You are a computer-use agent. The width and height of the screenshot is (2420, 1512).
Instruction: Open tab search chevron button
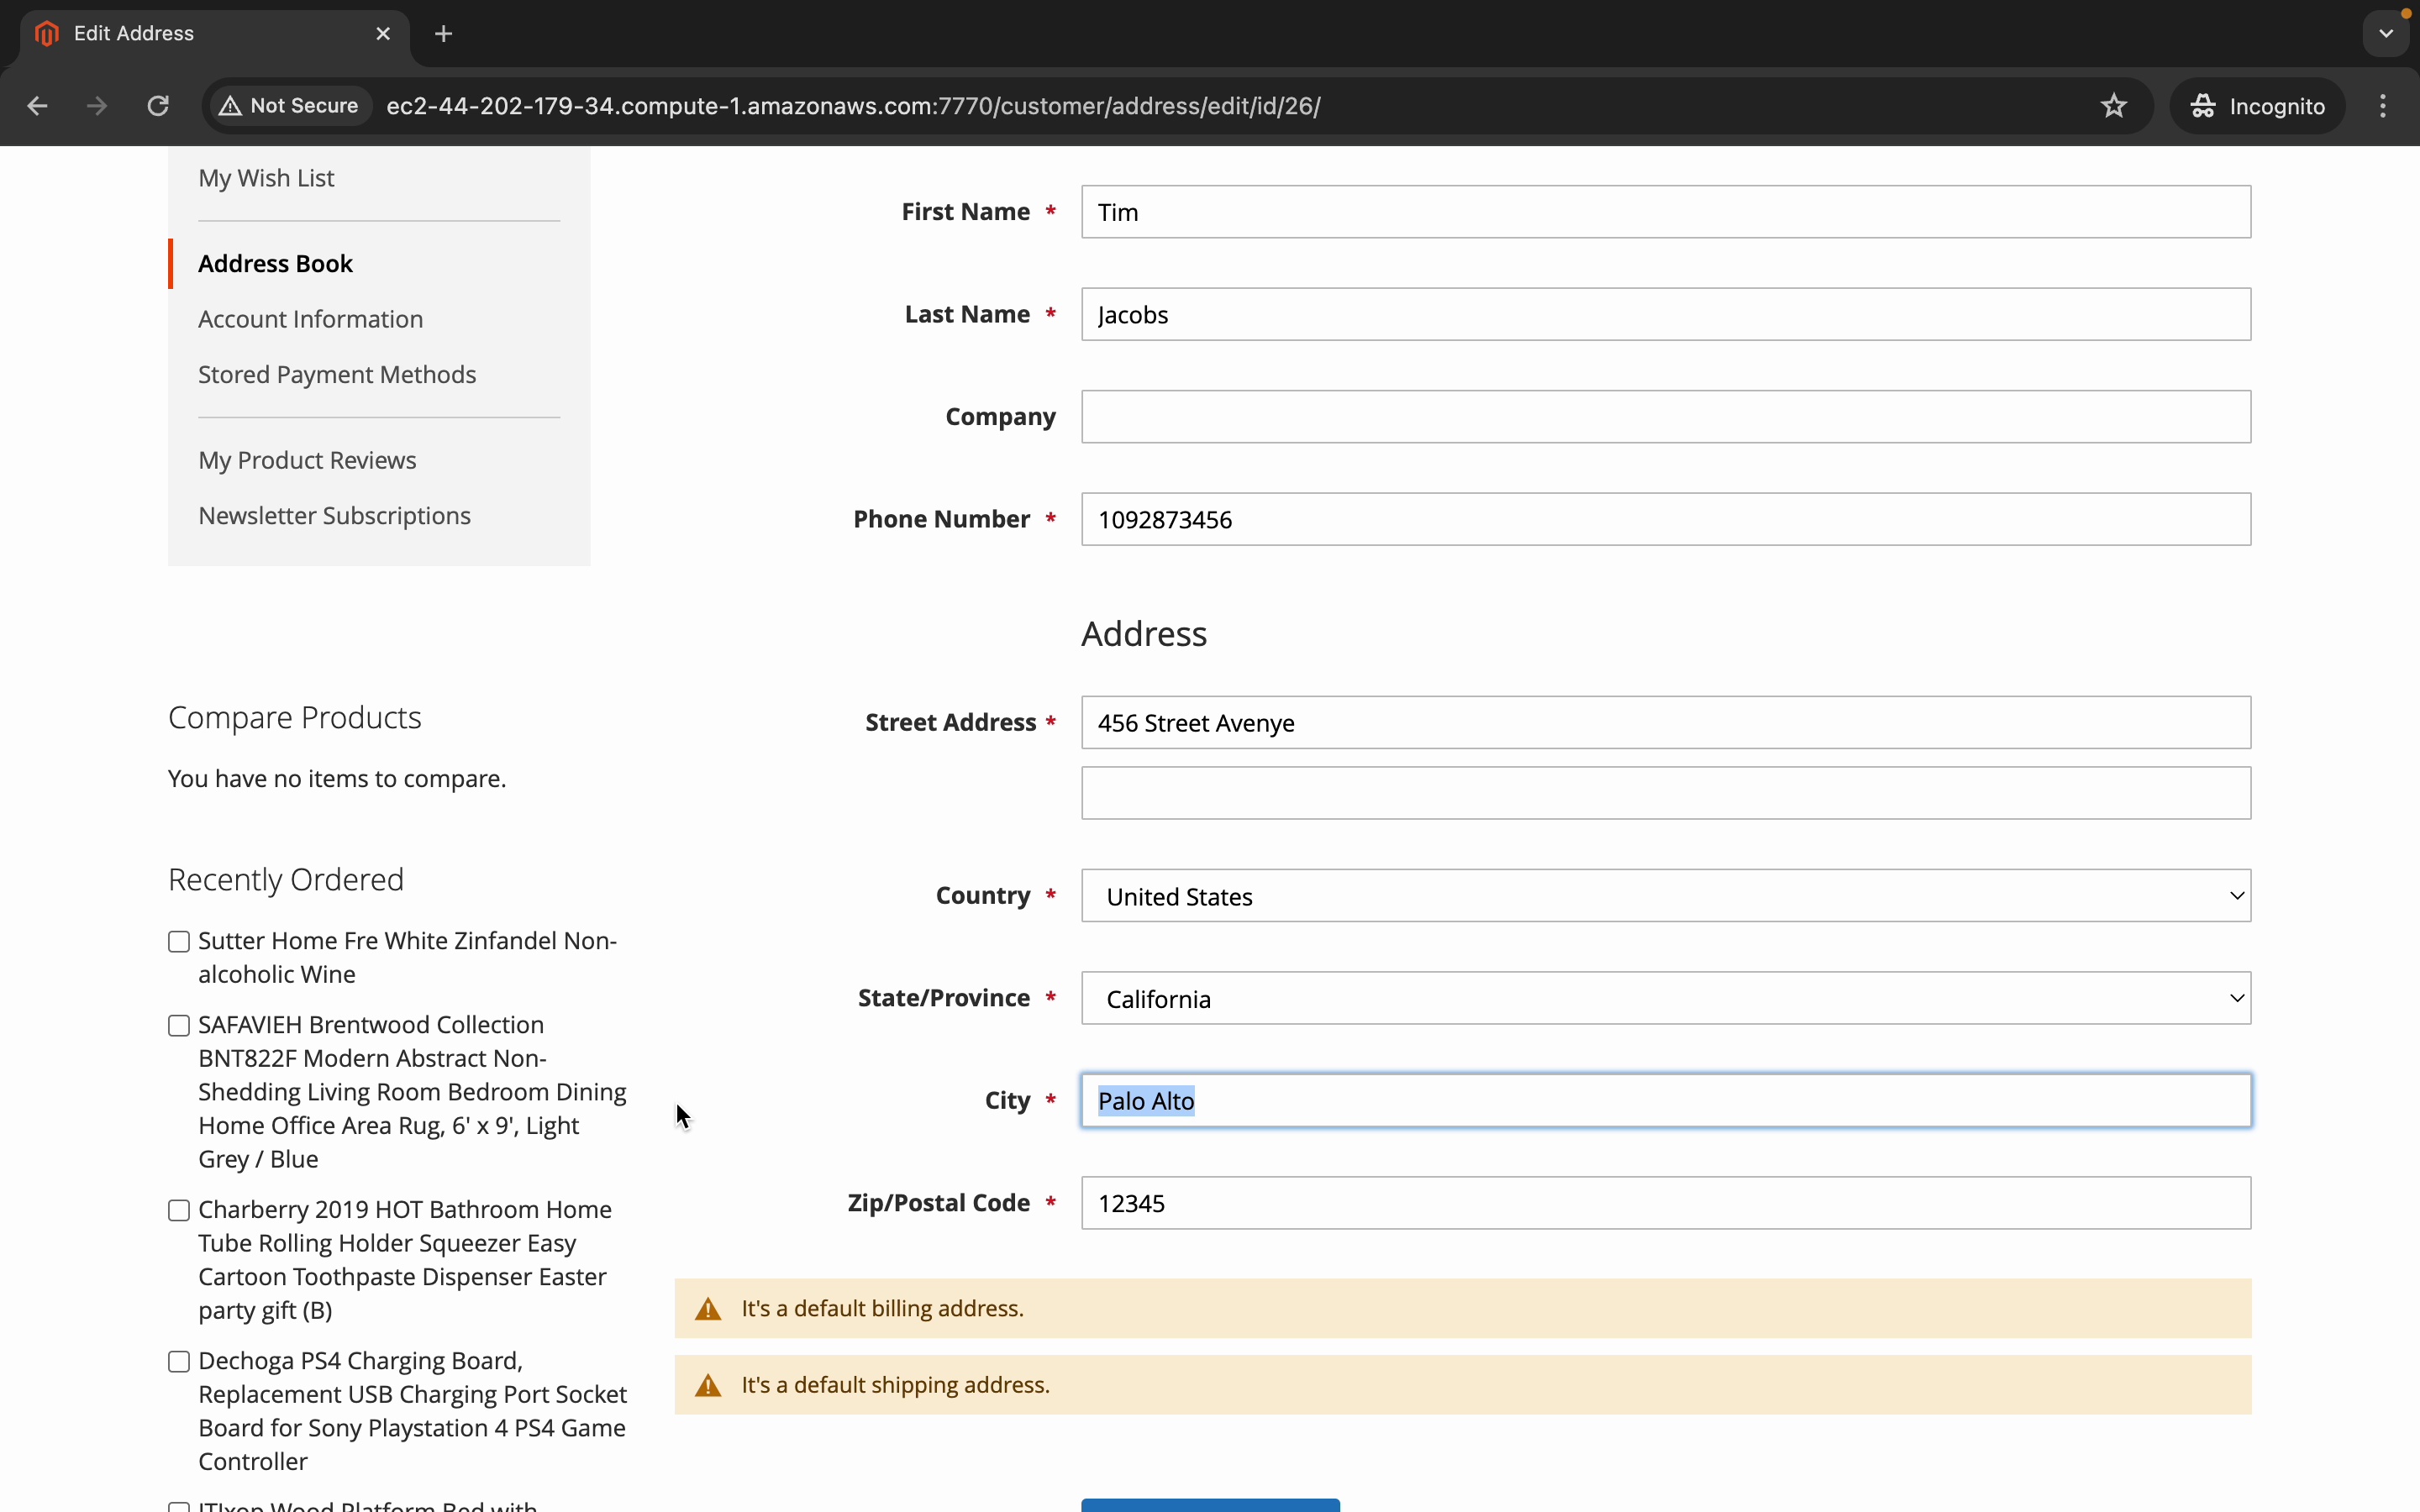pos(2386,34)
